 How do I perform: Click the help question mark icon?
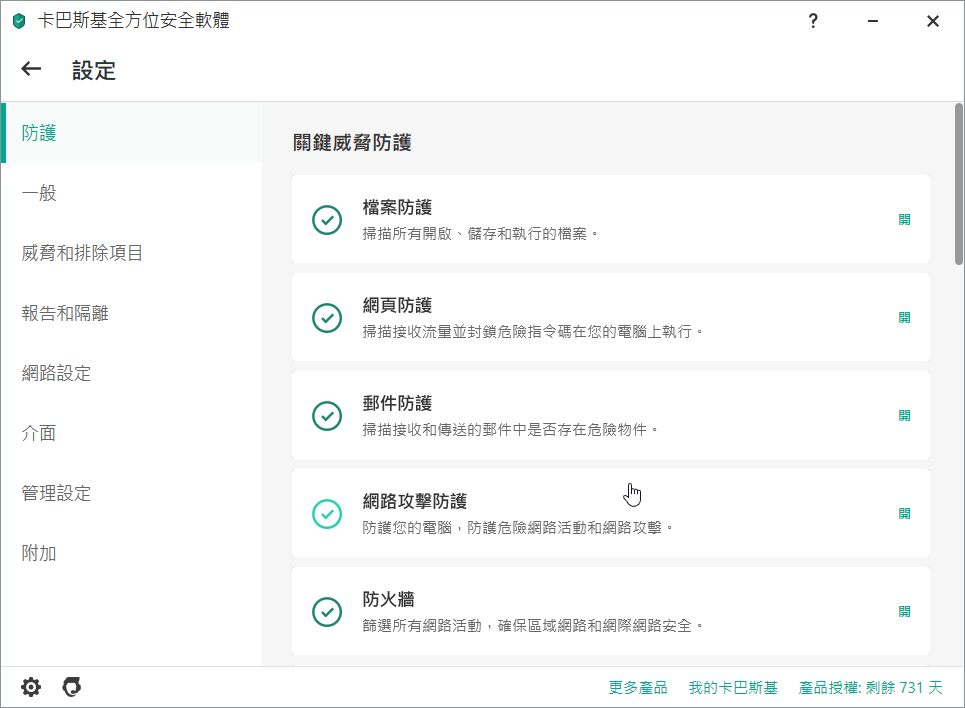click(x=814, y=21)
